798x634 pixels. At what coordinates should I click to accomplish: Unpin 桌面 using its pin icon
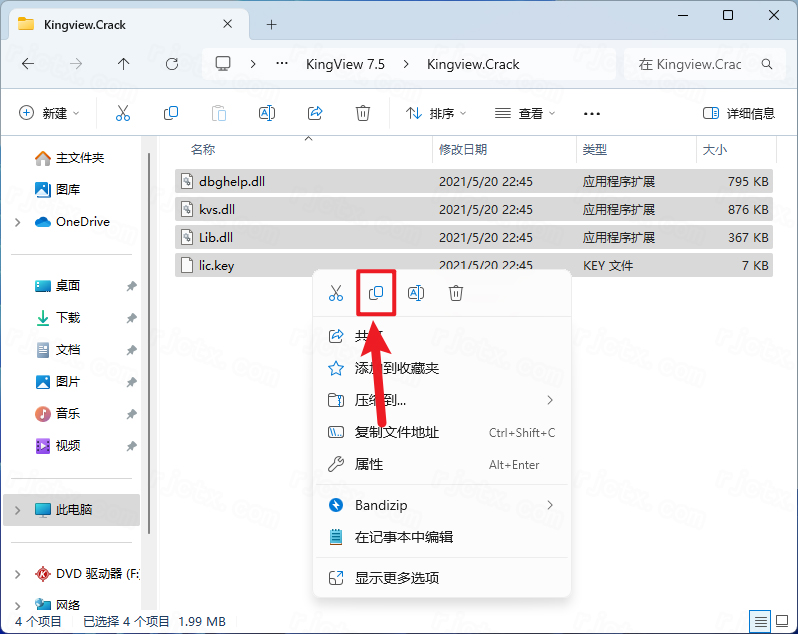coord(131,286)
